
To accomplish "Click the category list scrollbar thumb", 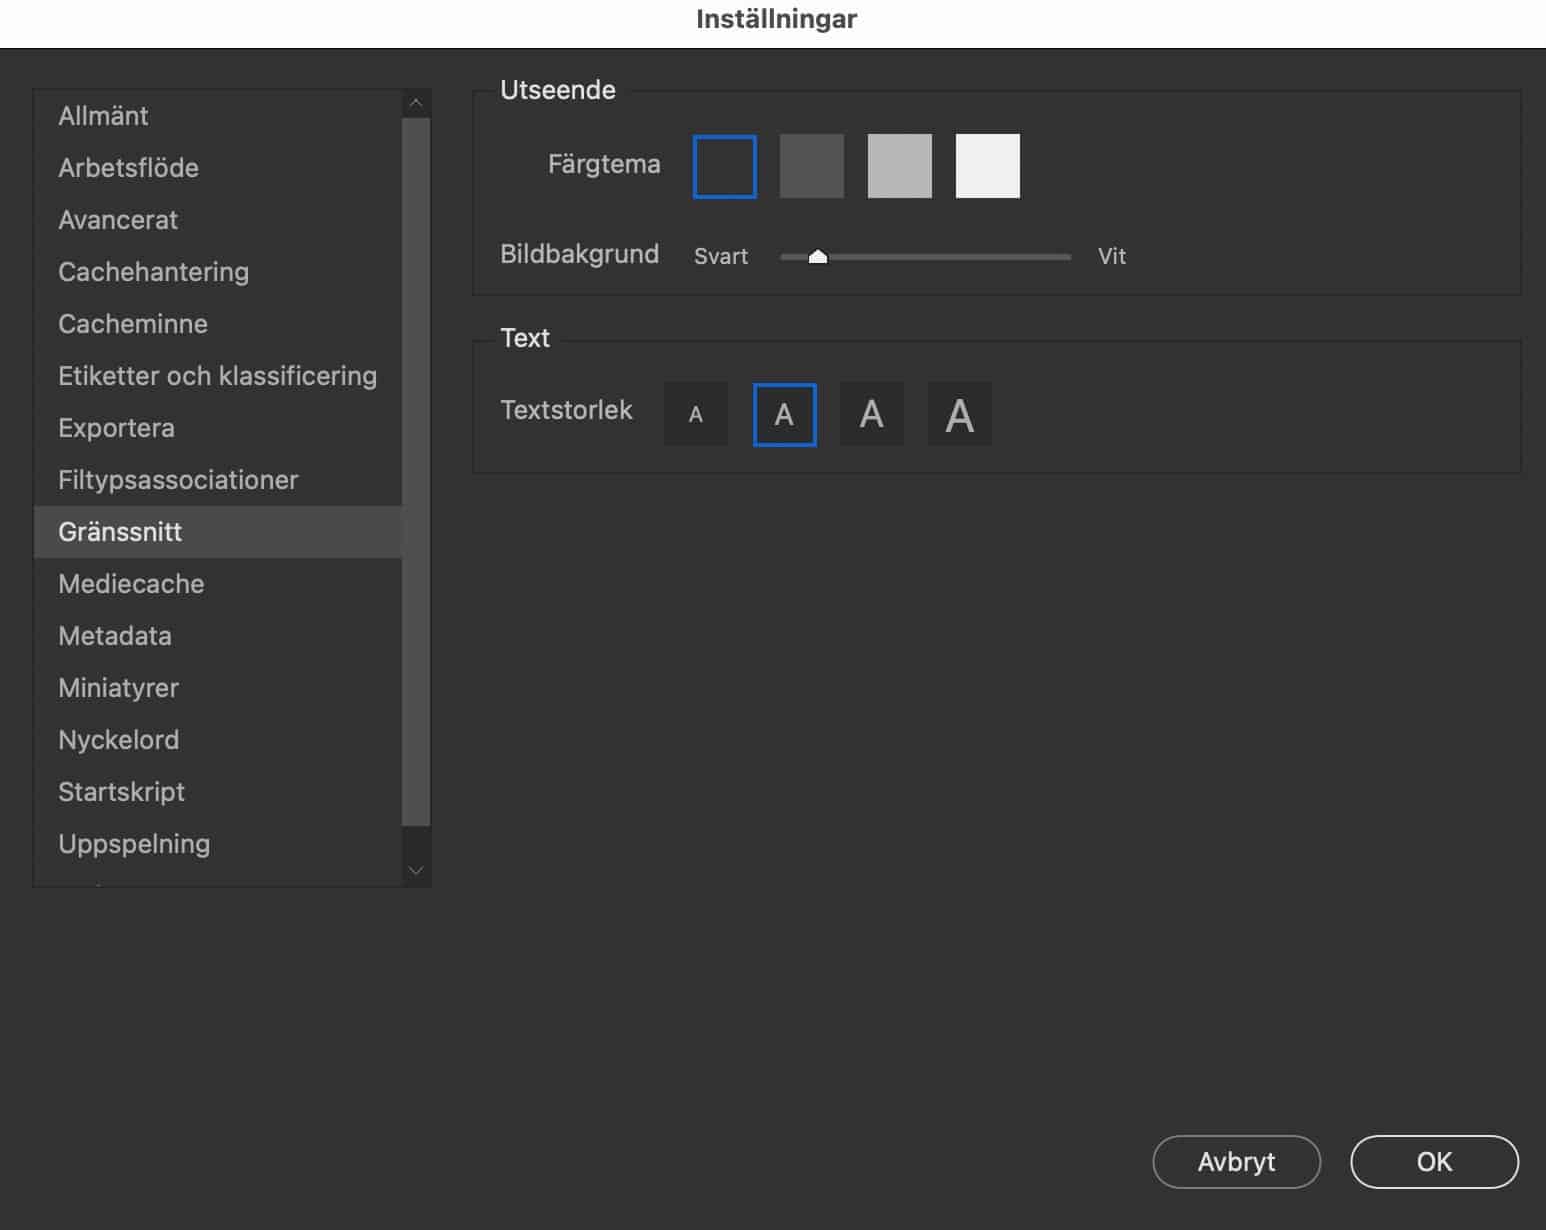I will [416, 470].
